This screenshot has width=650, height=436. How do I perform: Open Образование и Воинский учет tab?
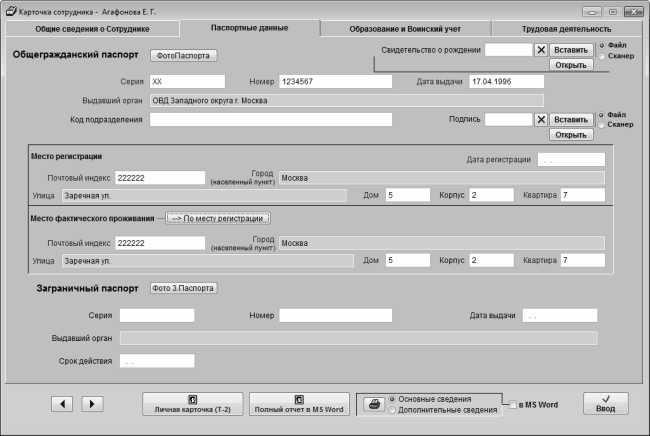[405, 29]
